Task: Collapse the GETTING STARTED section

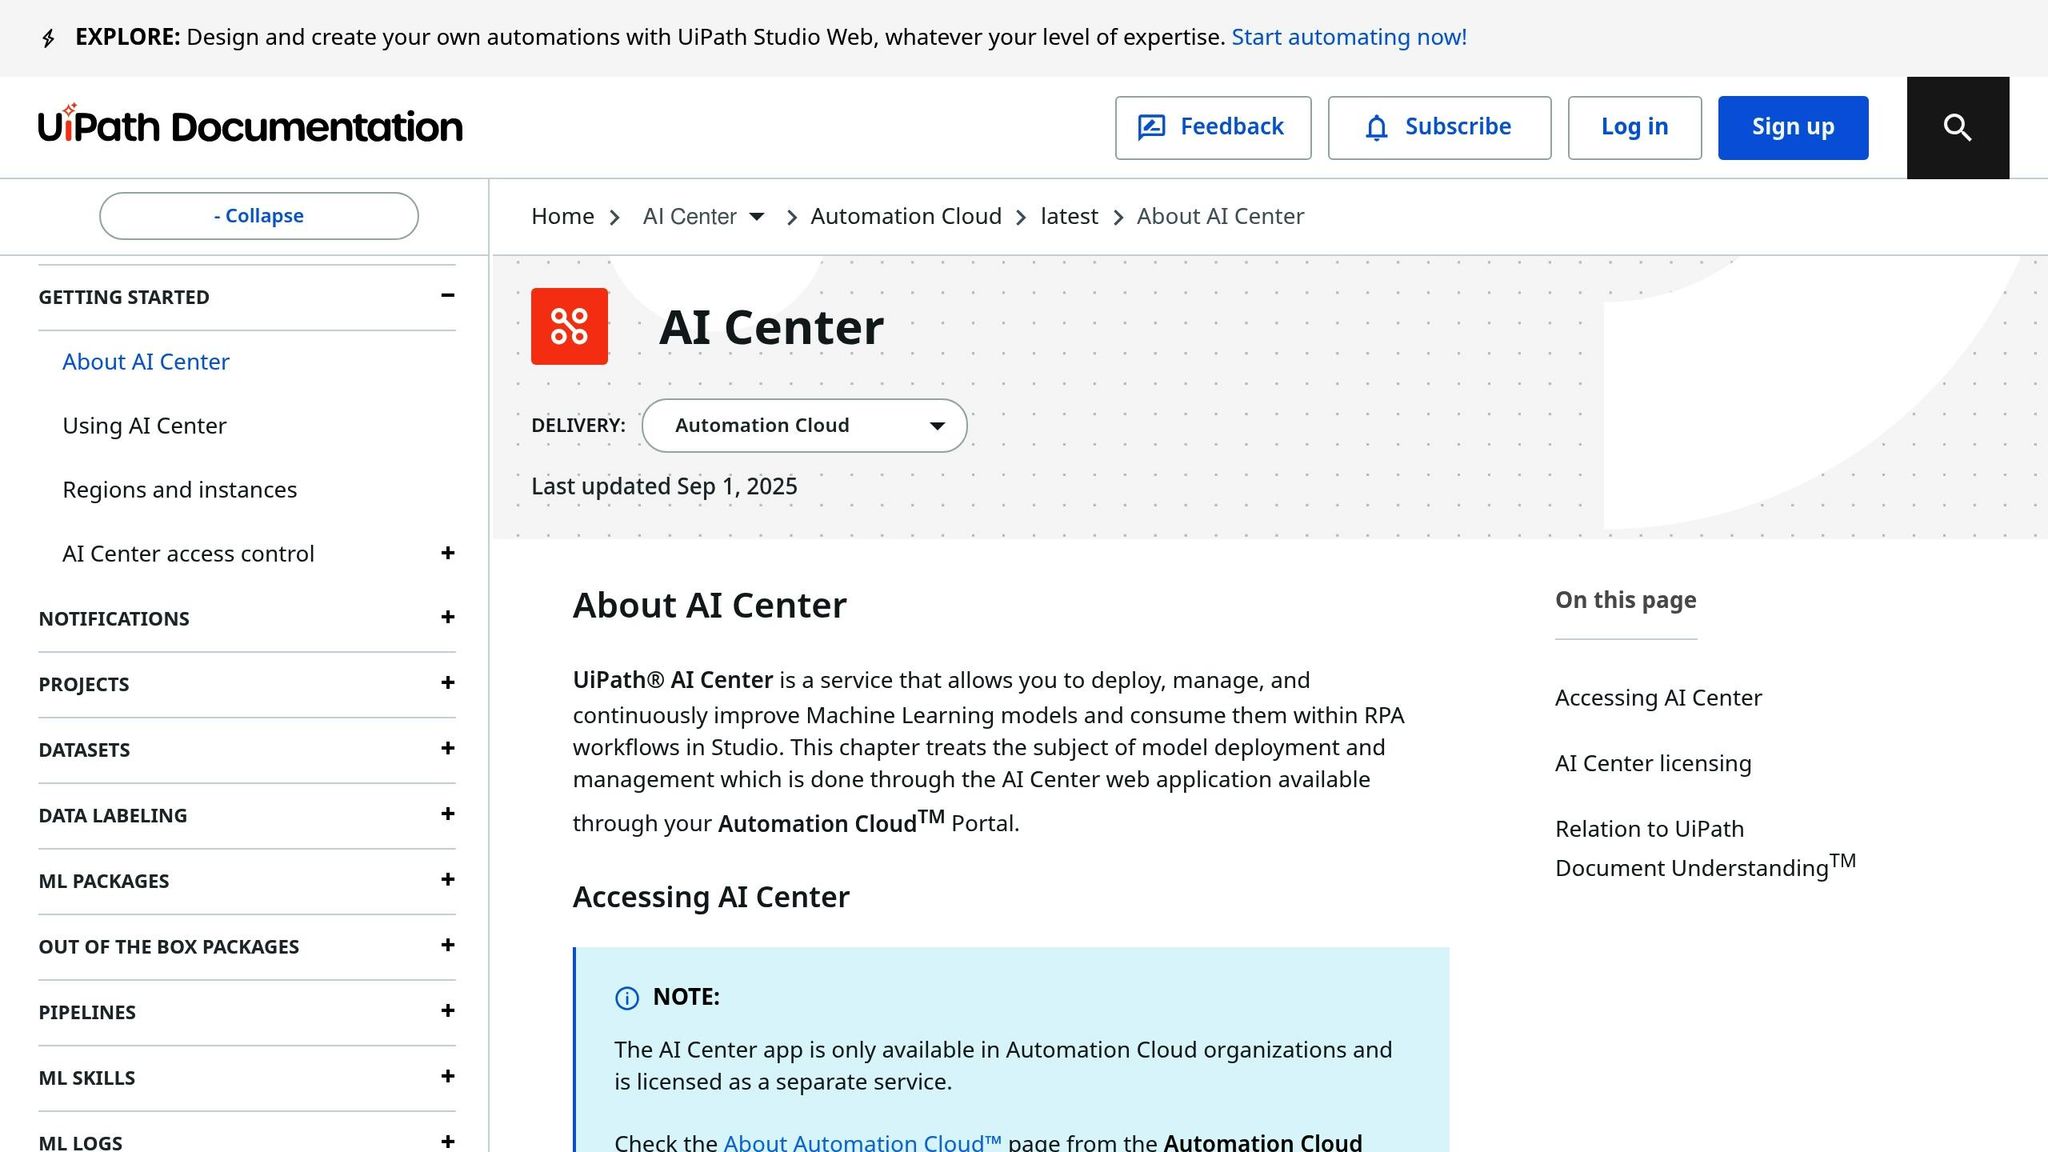Action: [x=447, y=295]
